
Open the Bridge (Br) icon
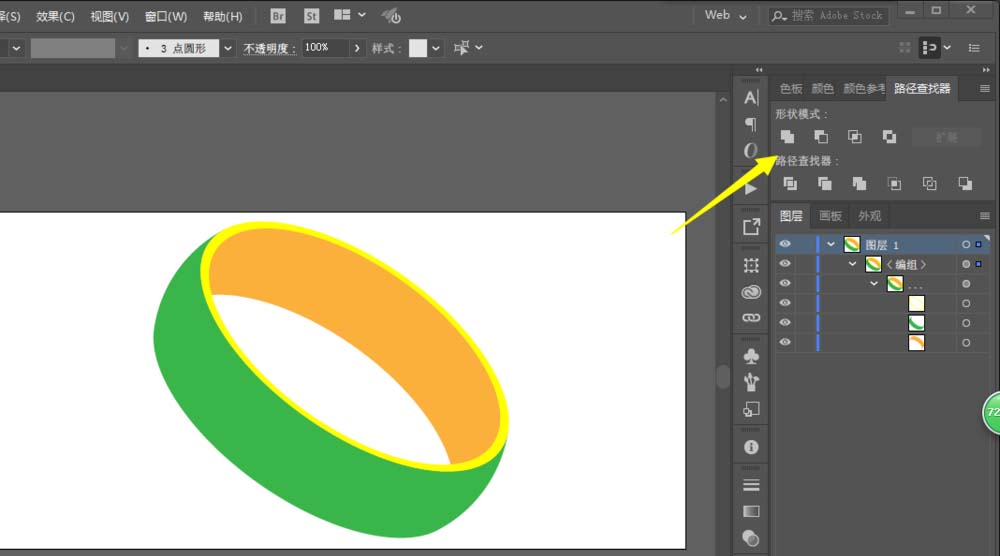(278, 16)
